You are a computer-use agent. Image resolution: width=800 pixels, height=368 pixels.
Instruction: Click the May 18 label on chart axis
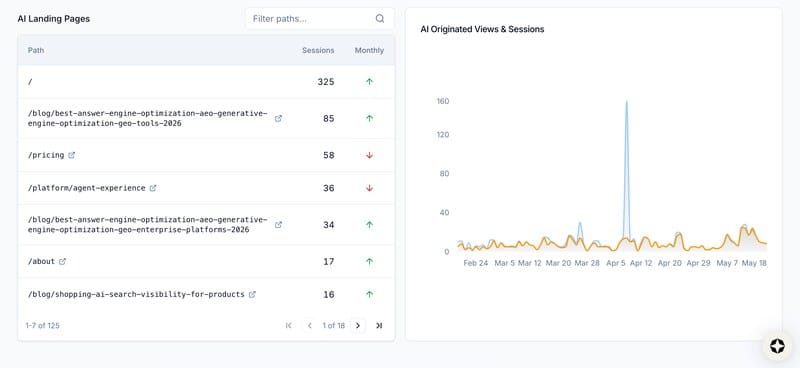754,263
